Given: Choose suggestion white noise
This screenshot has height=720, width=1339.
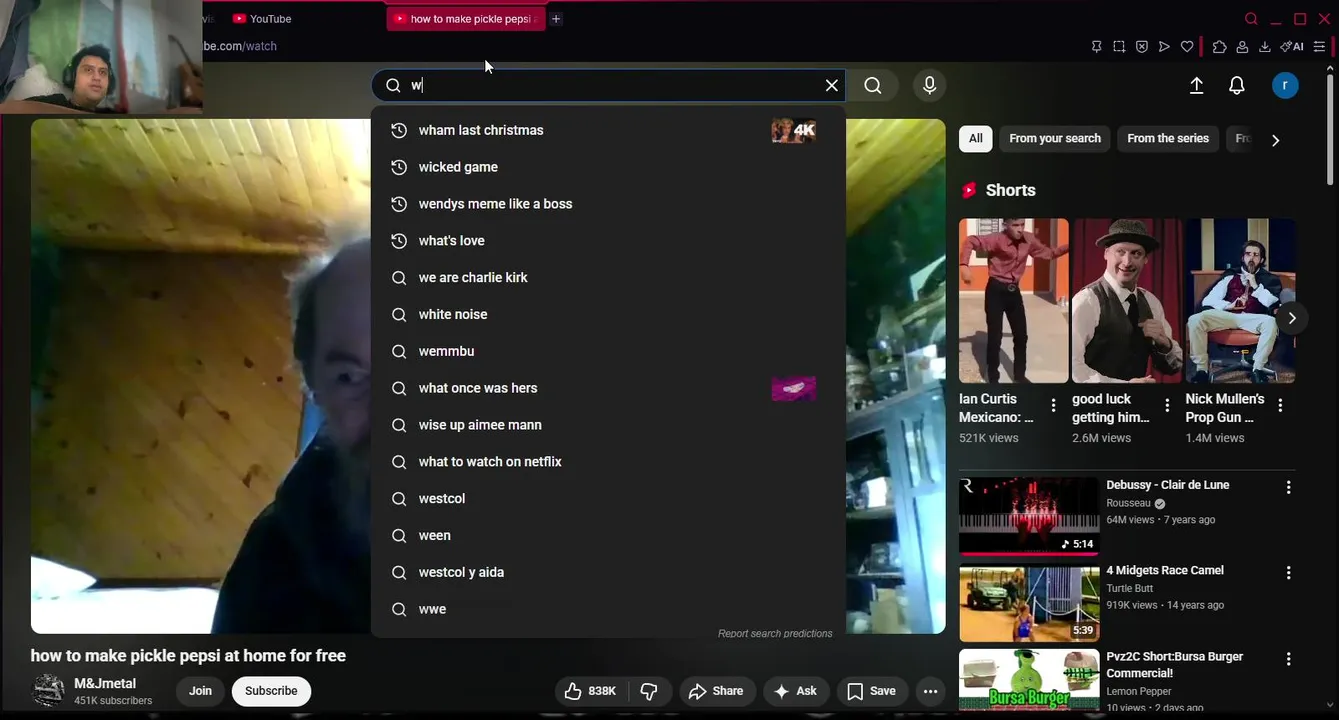Looking at the screenshot, I should [x=608, y=314].
